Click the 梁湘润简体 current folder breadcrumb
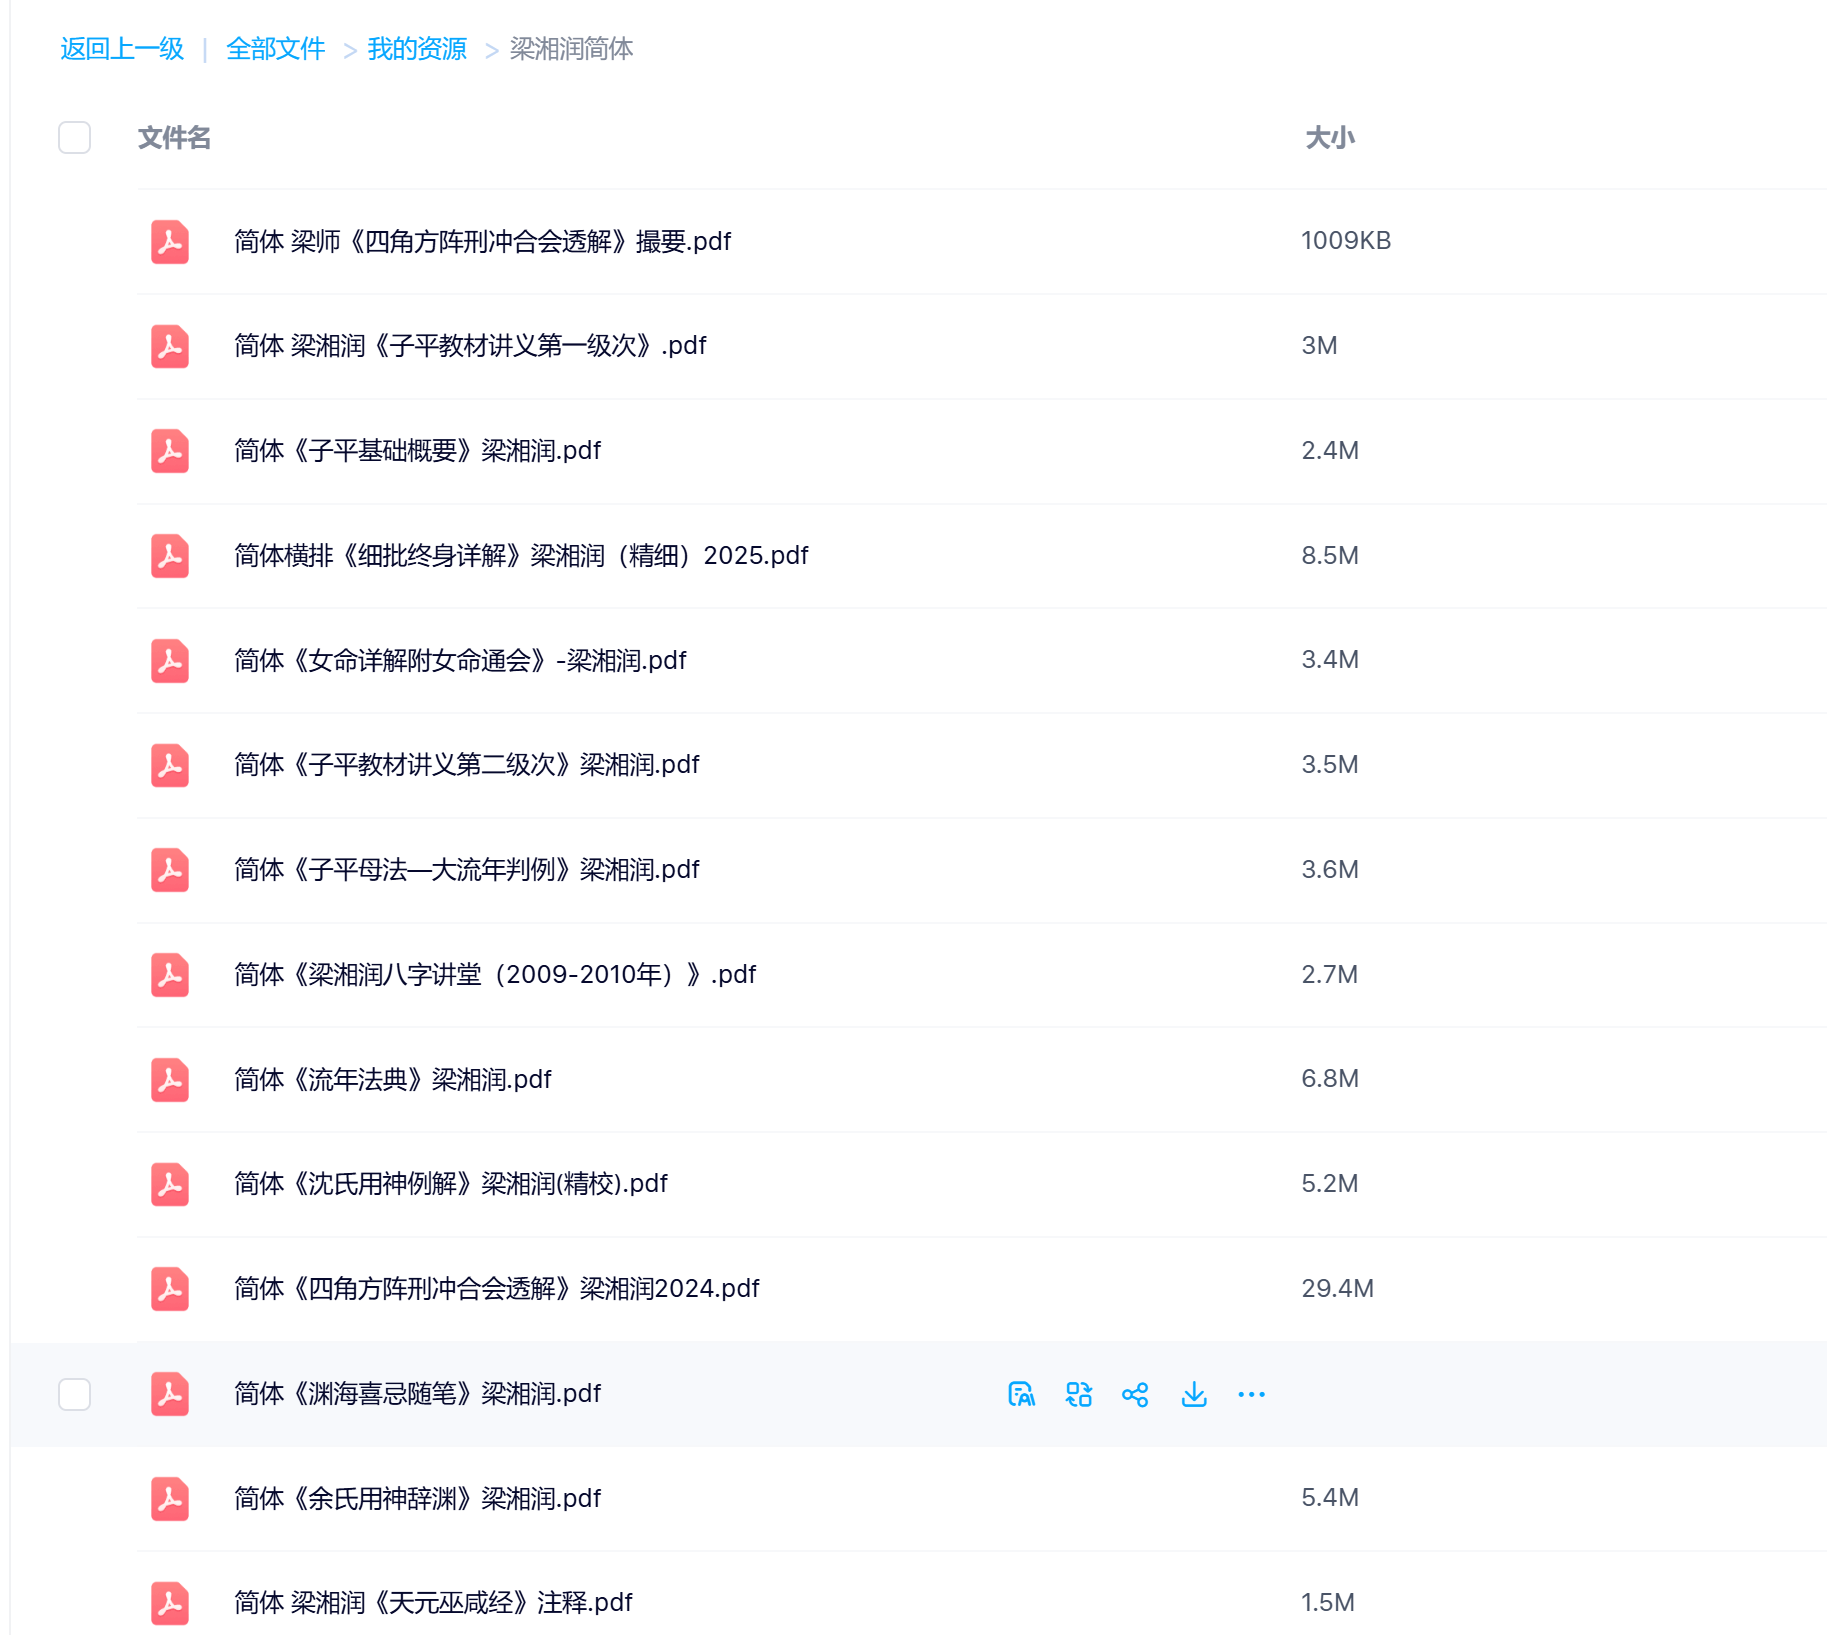Viewport: 1827px width, 1635px height. [571, 49]
